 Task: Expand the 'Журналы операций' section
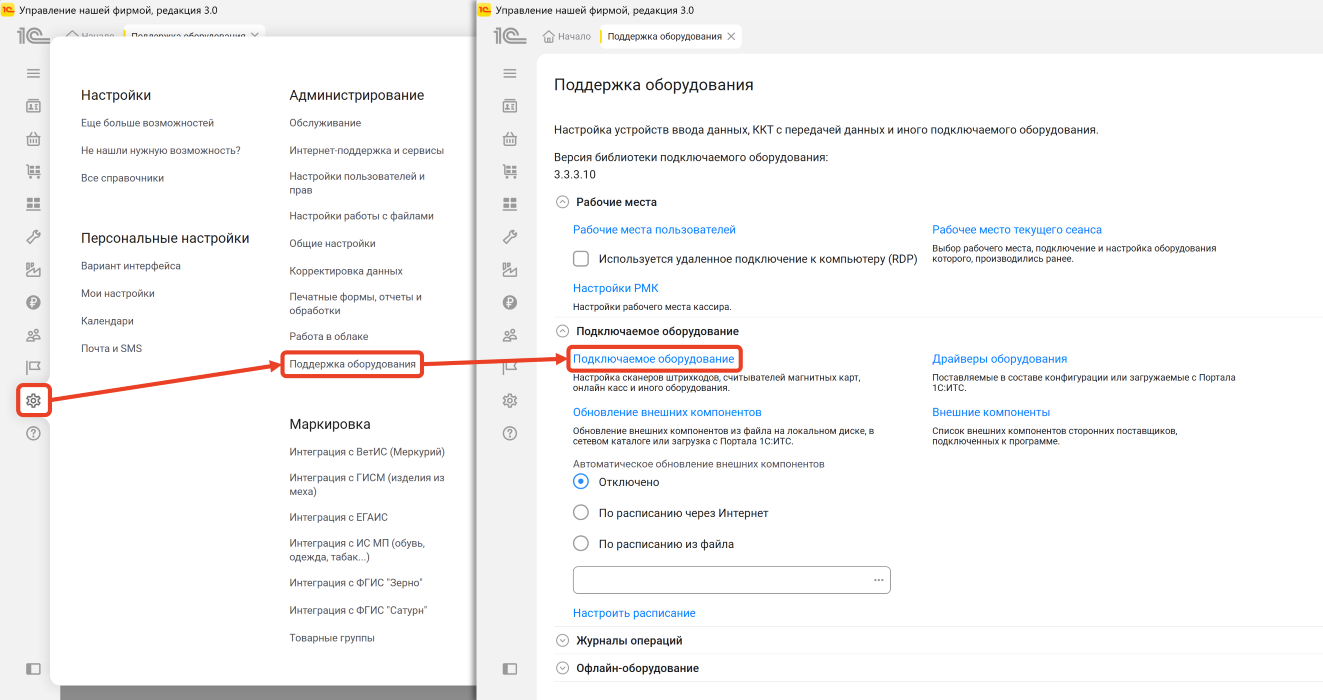(562, 640)
